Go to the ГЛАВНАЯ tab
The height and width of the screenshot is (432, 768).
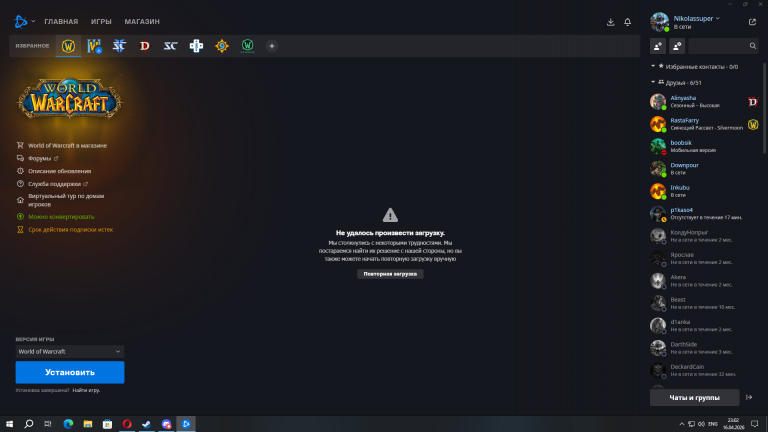(x=61, y=22)
